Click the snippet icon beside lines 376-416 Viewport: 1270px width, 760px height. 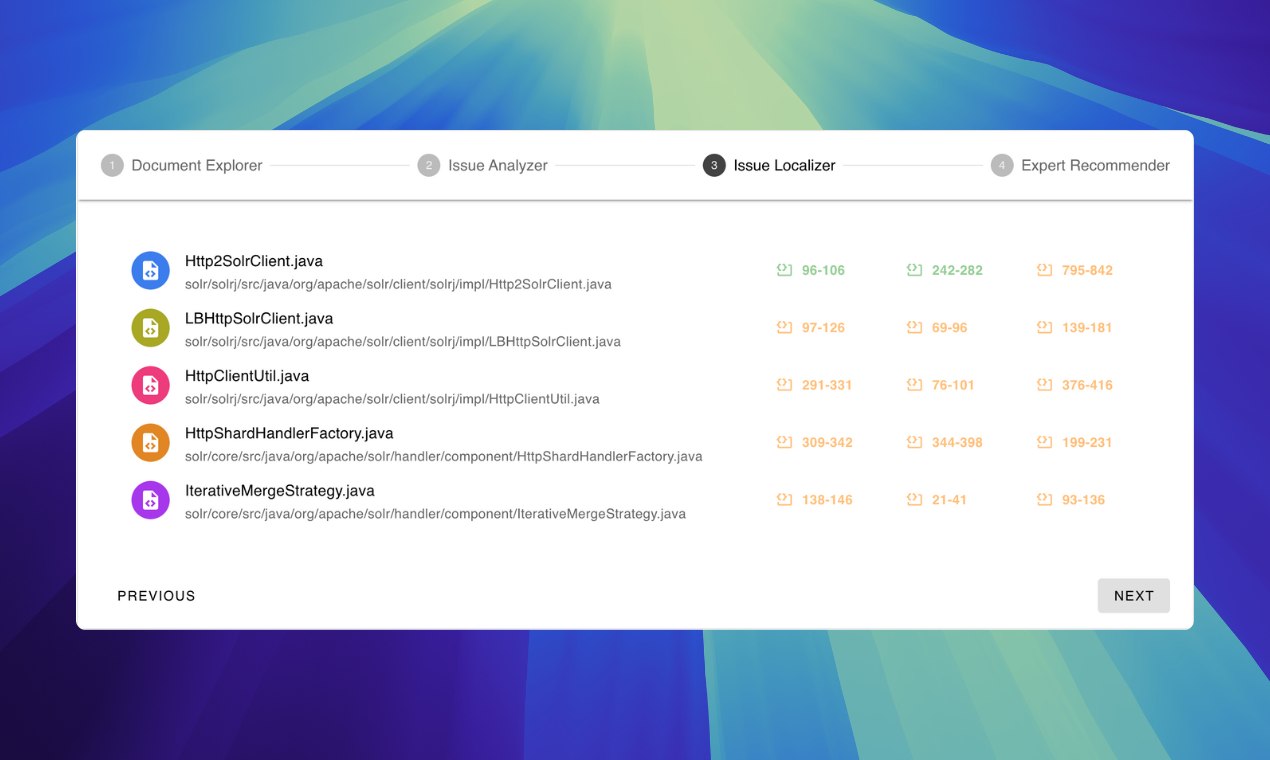click(x=1044, y=385)
